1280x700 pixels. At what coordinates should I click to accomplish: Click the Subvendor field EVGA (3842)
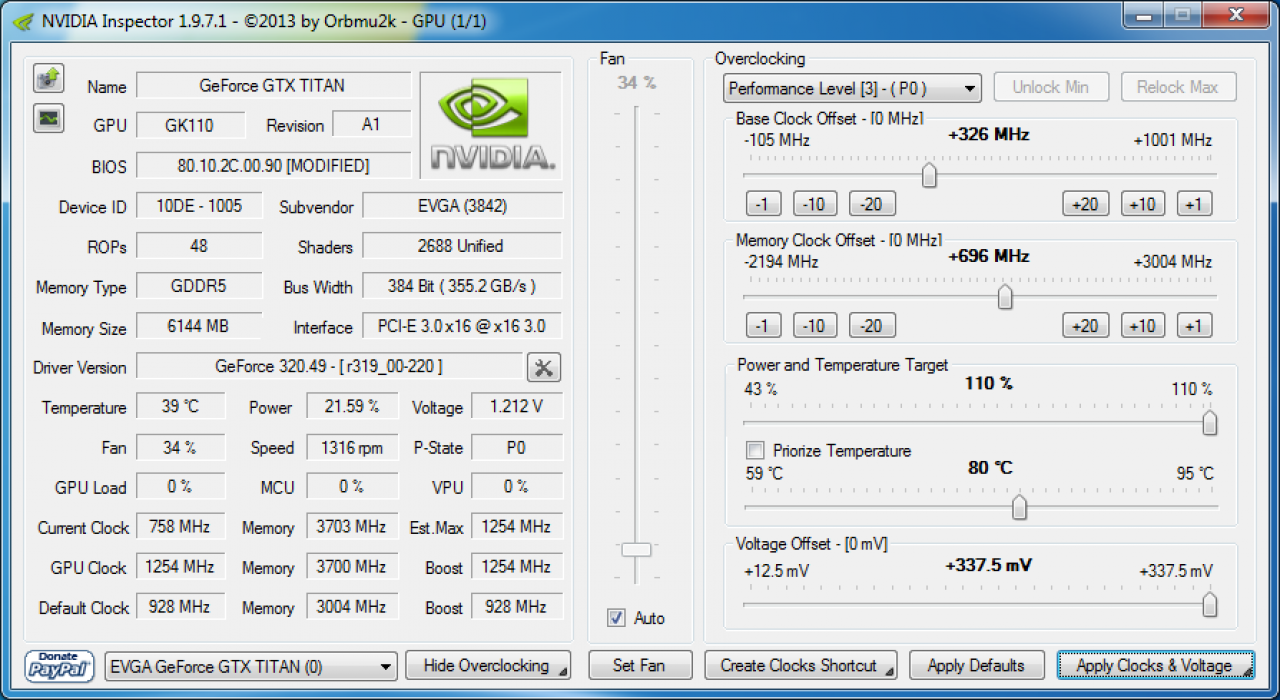[462, 206]
